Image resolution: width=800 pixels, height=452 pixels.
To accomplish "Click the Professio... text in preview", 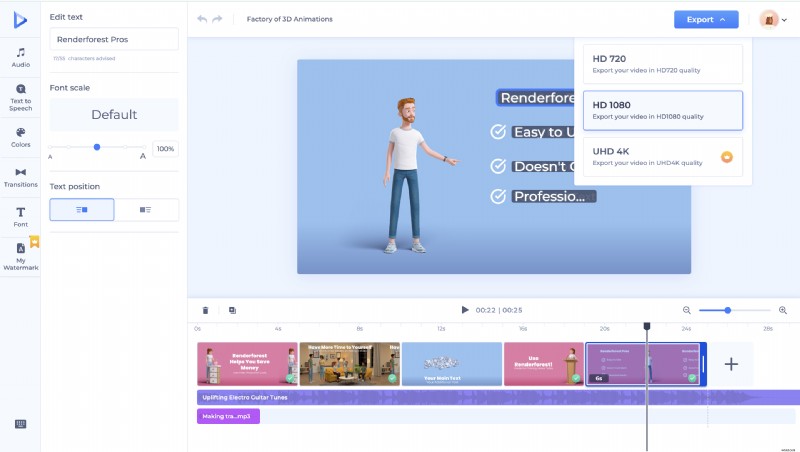I will tap(554, 196).
